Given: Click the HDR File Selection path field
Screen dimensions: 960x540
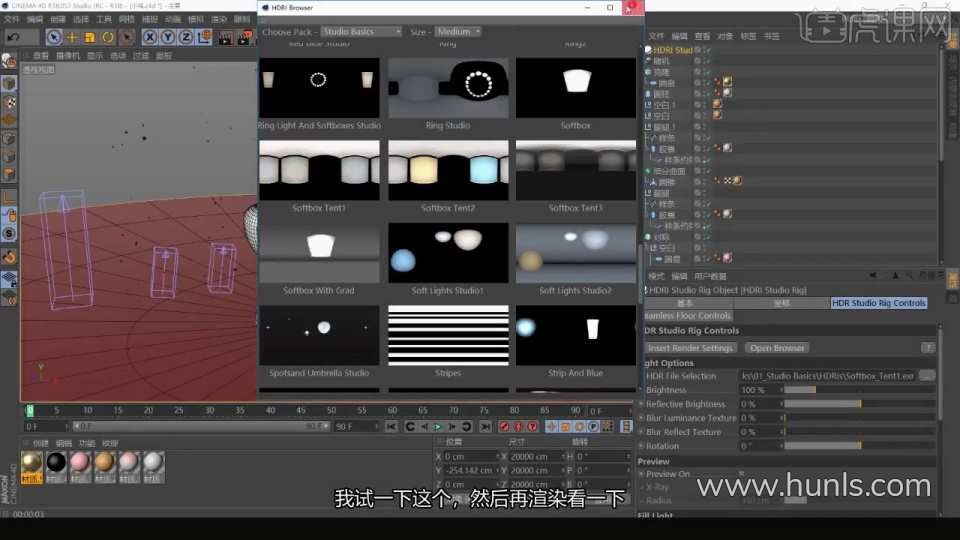Looking at the screenshot, I should coord(828,376).
